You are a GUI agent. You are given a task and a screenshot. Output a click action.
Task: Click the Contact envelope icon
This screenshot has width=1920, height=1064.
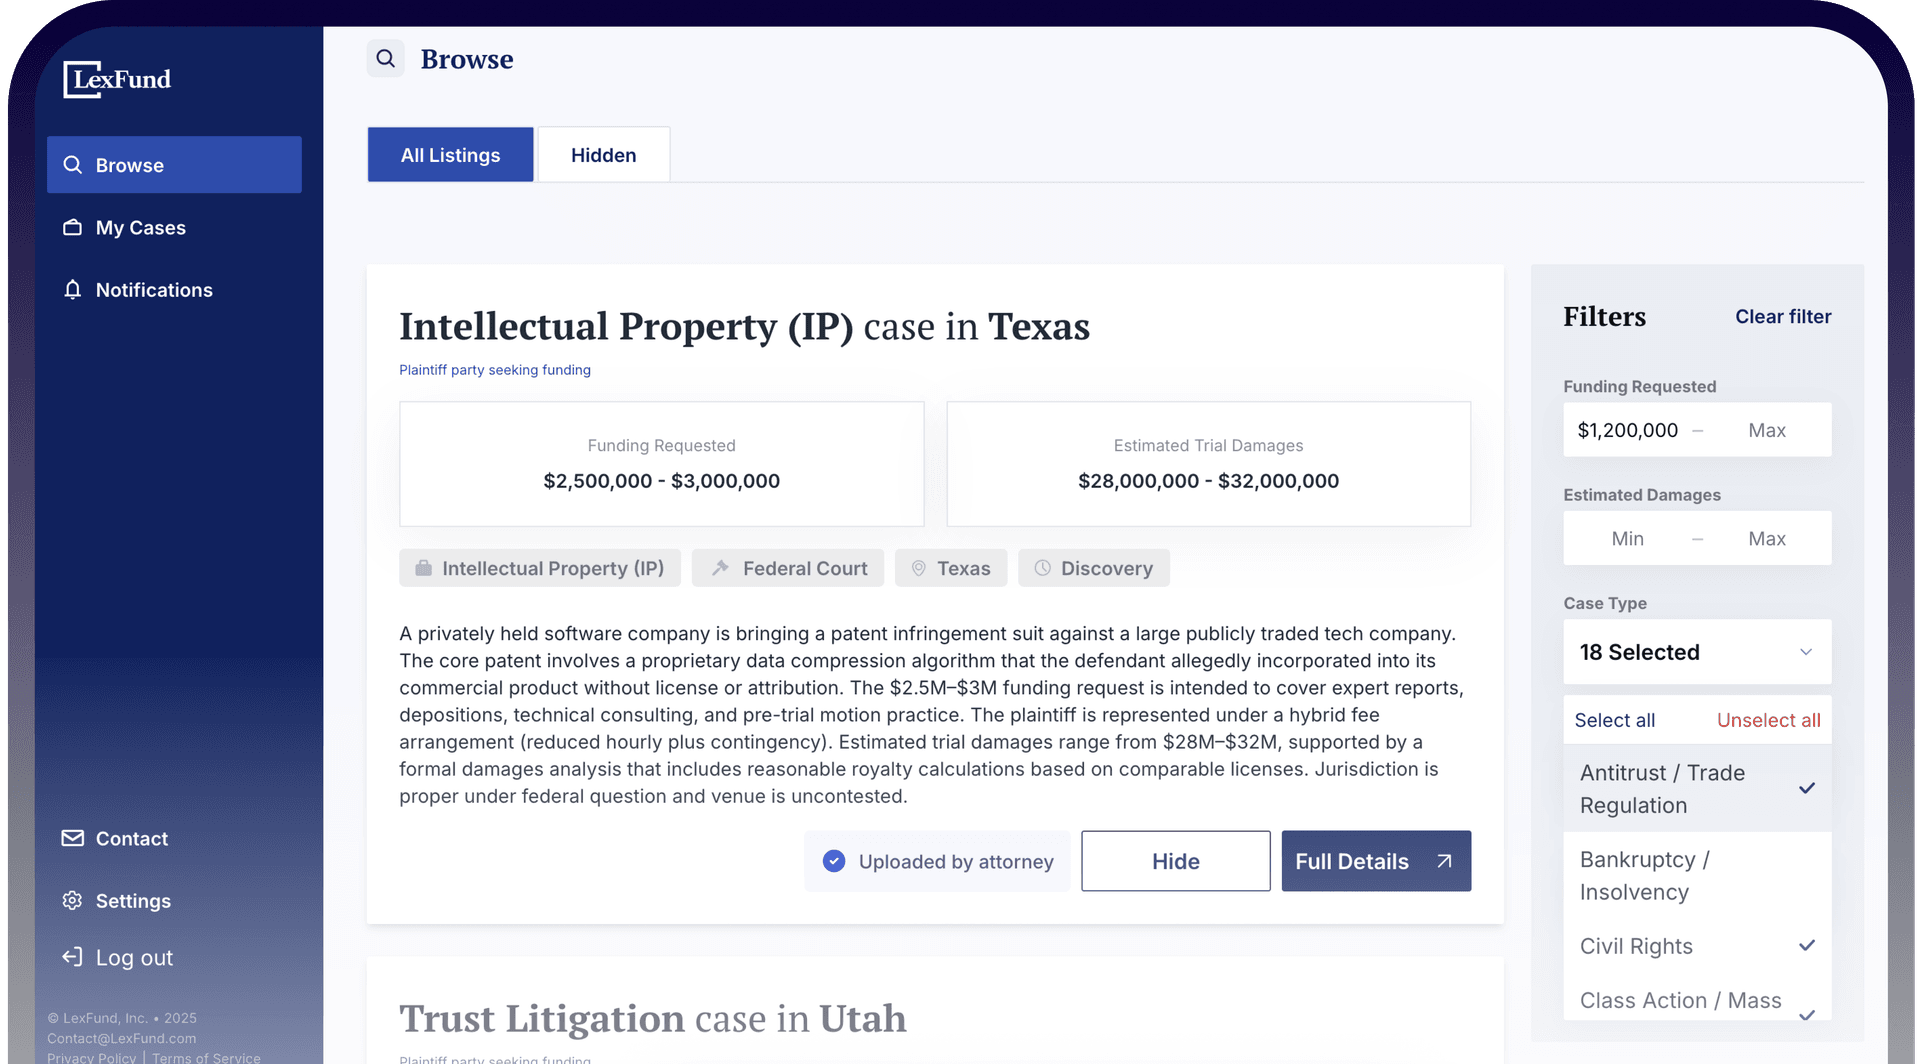[x=72, y=838]
